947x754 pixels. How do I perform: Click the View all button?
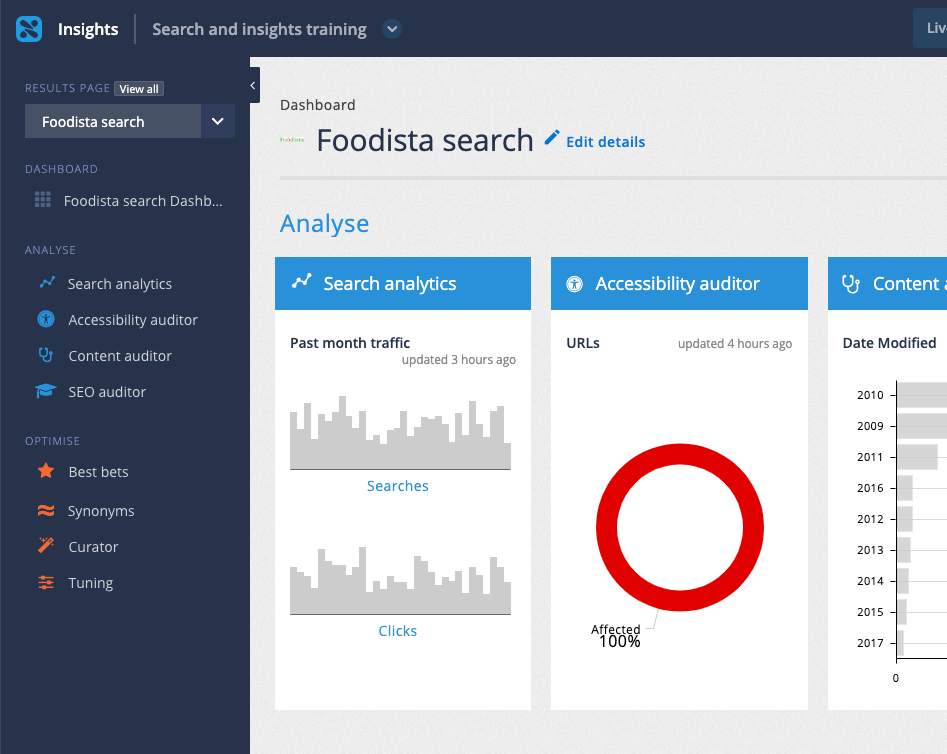(x=138, y=88)
